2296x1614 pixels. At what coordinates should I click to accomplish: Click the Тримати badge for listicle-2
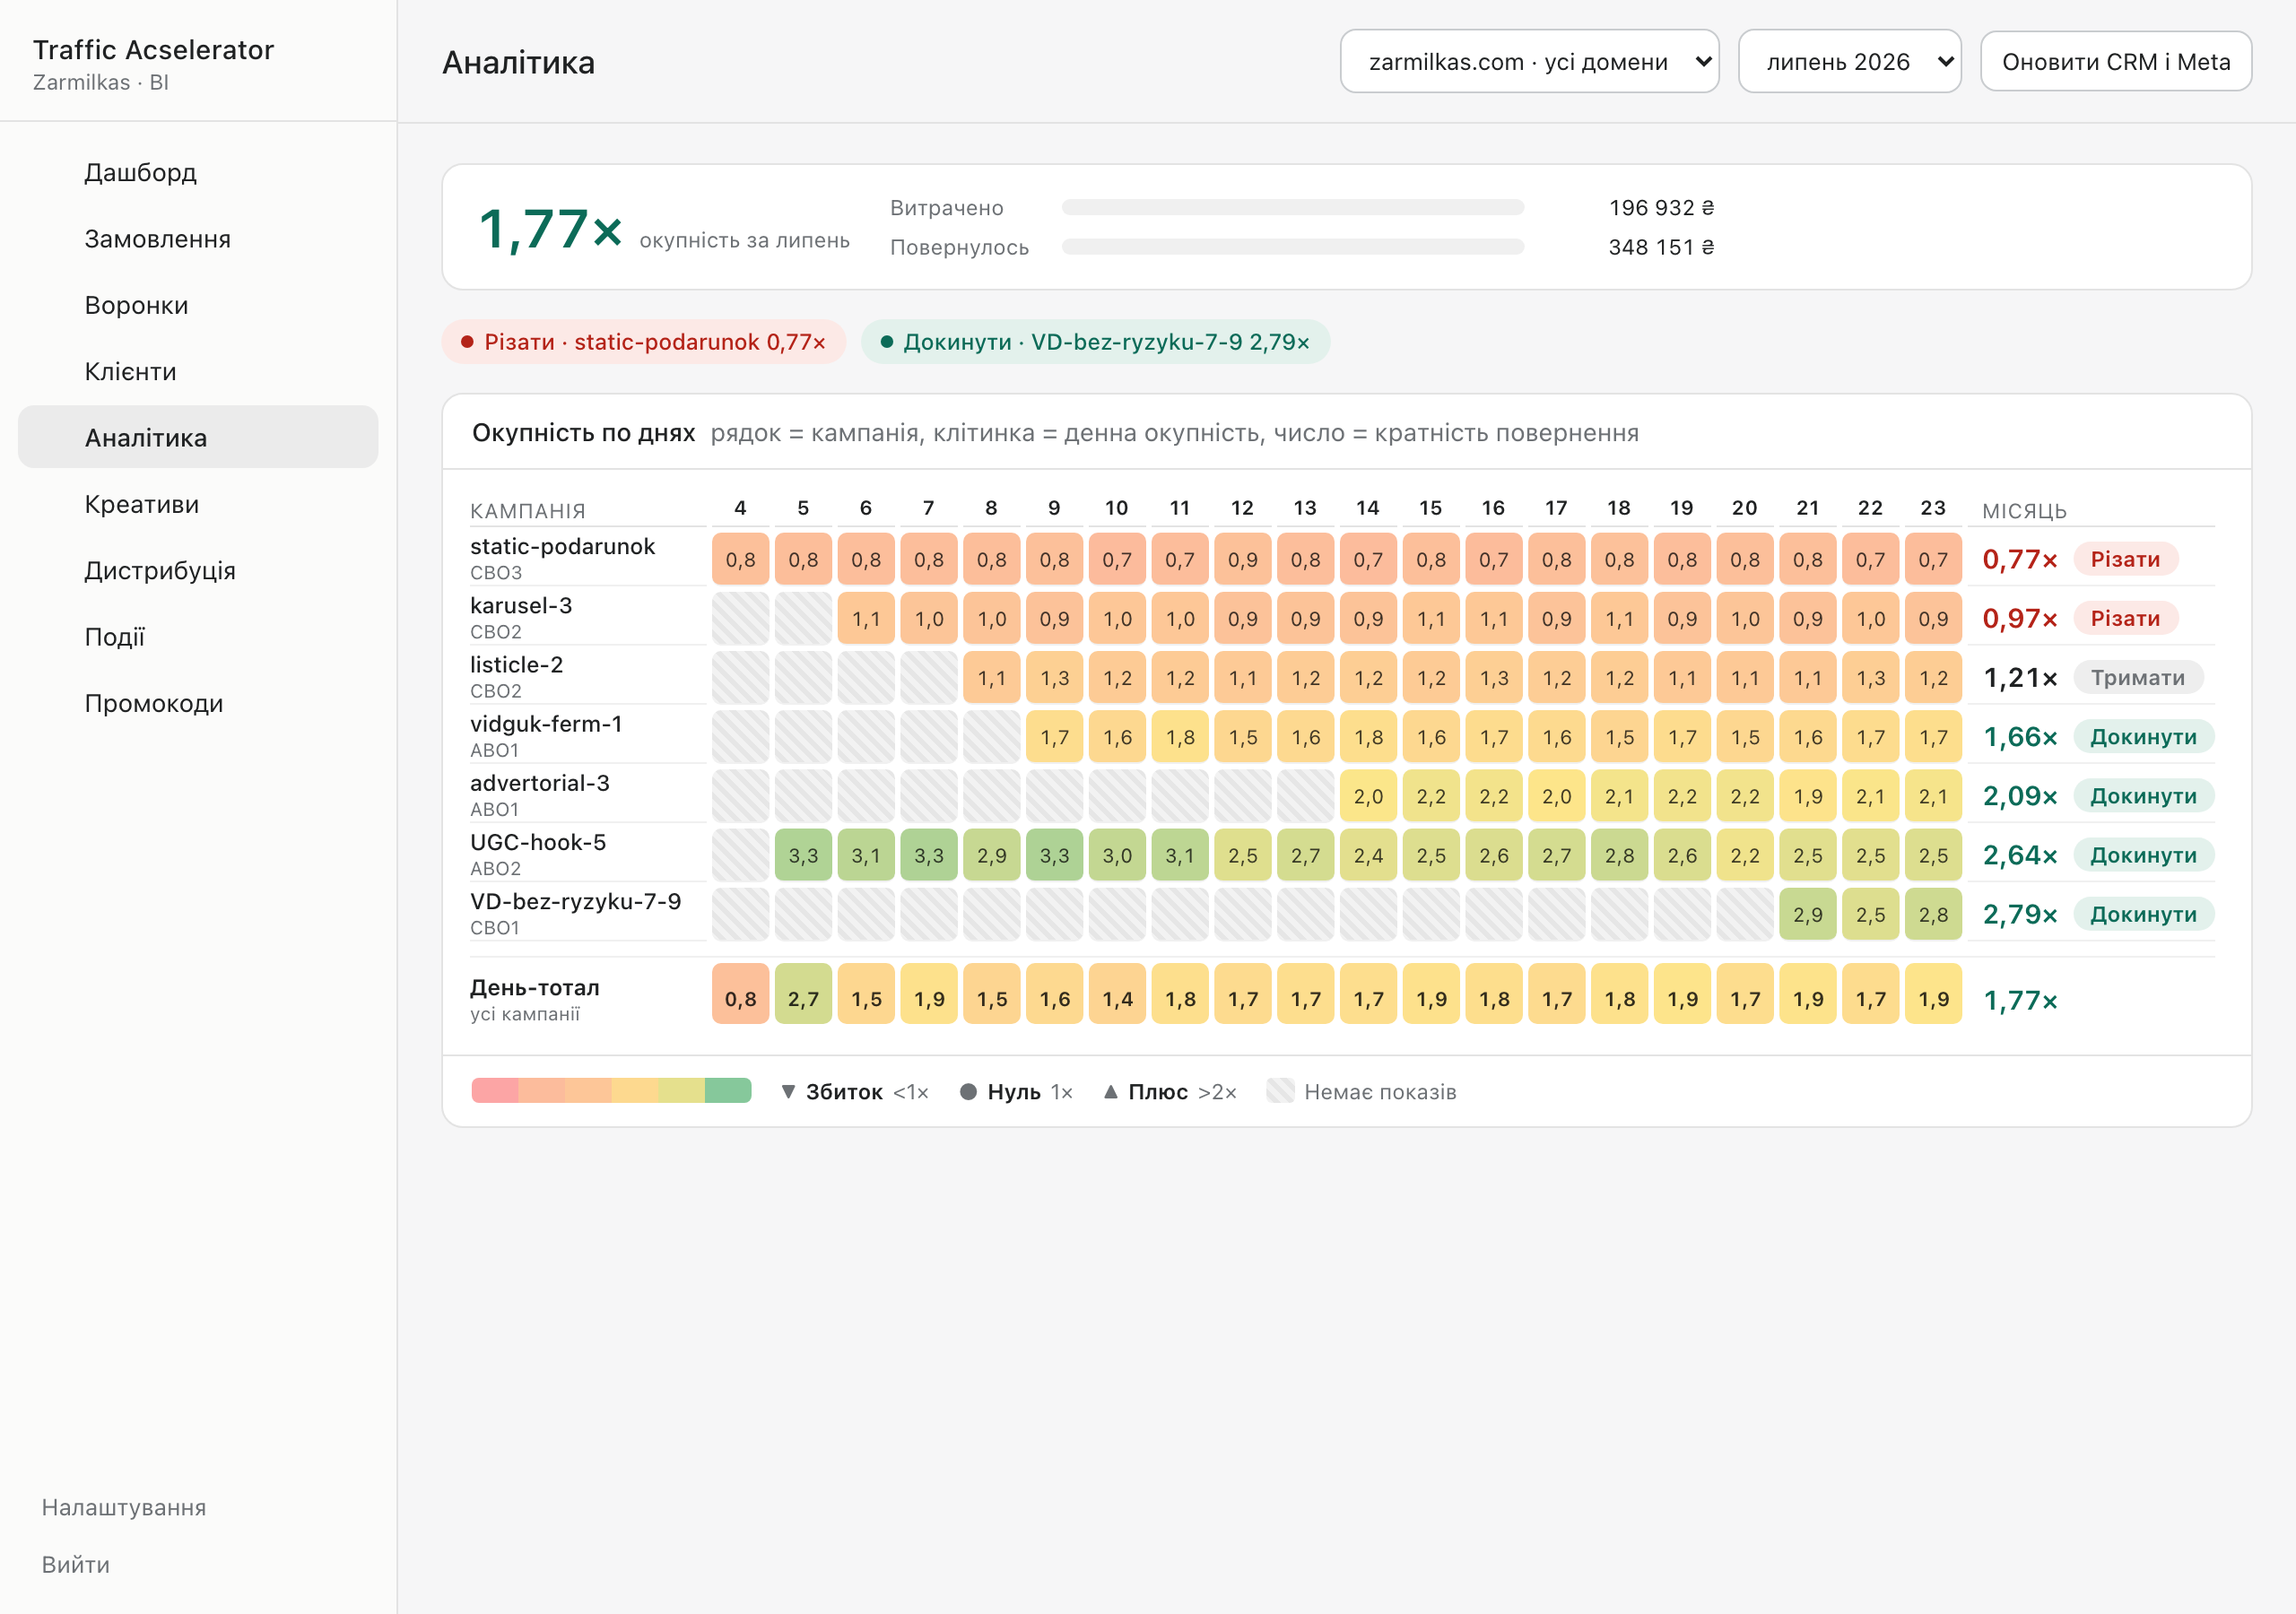[x=2138, y=678]
